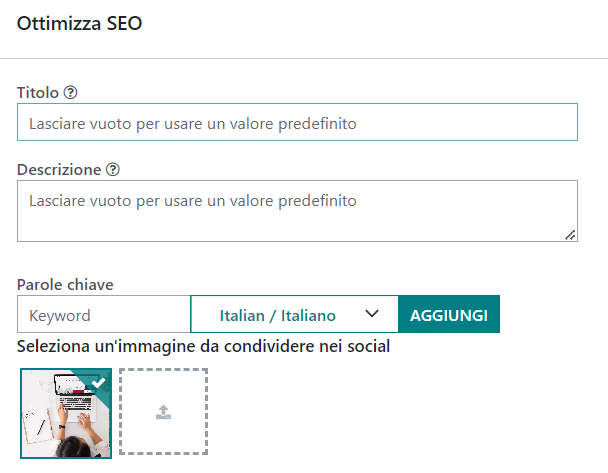Click the dashed upload image box

coord(163,411)
